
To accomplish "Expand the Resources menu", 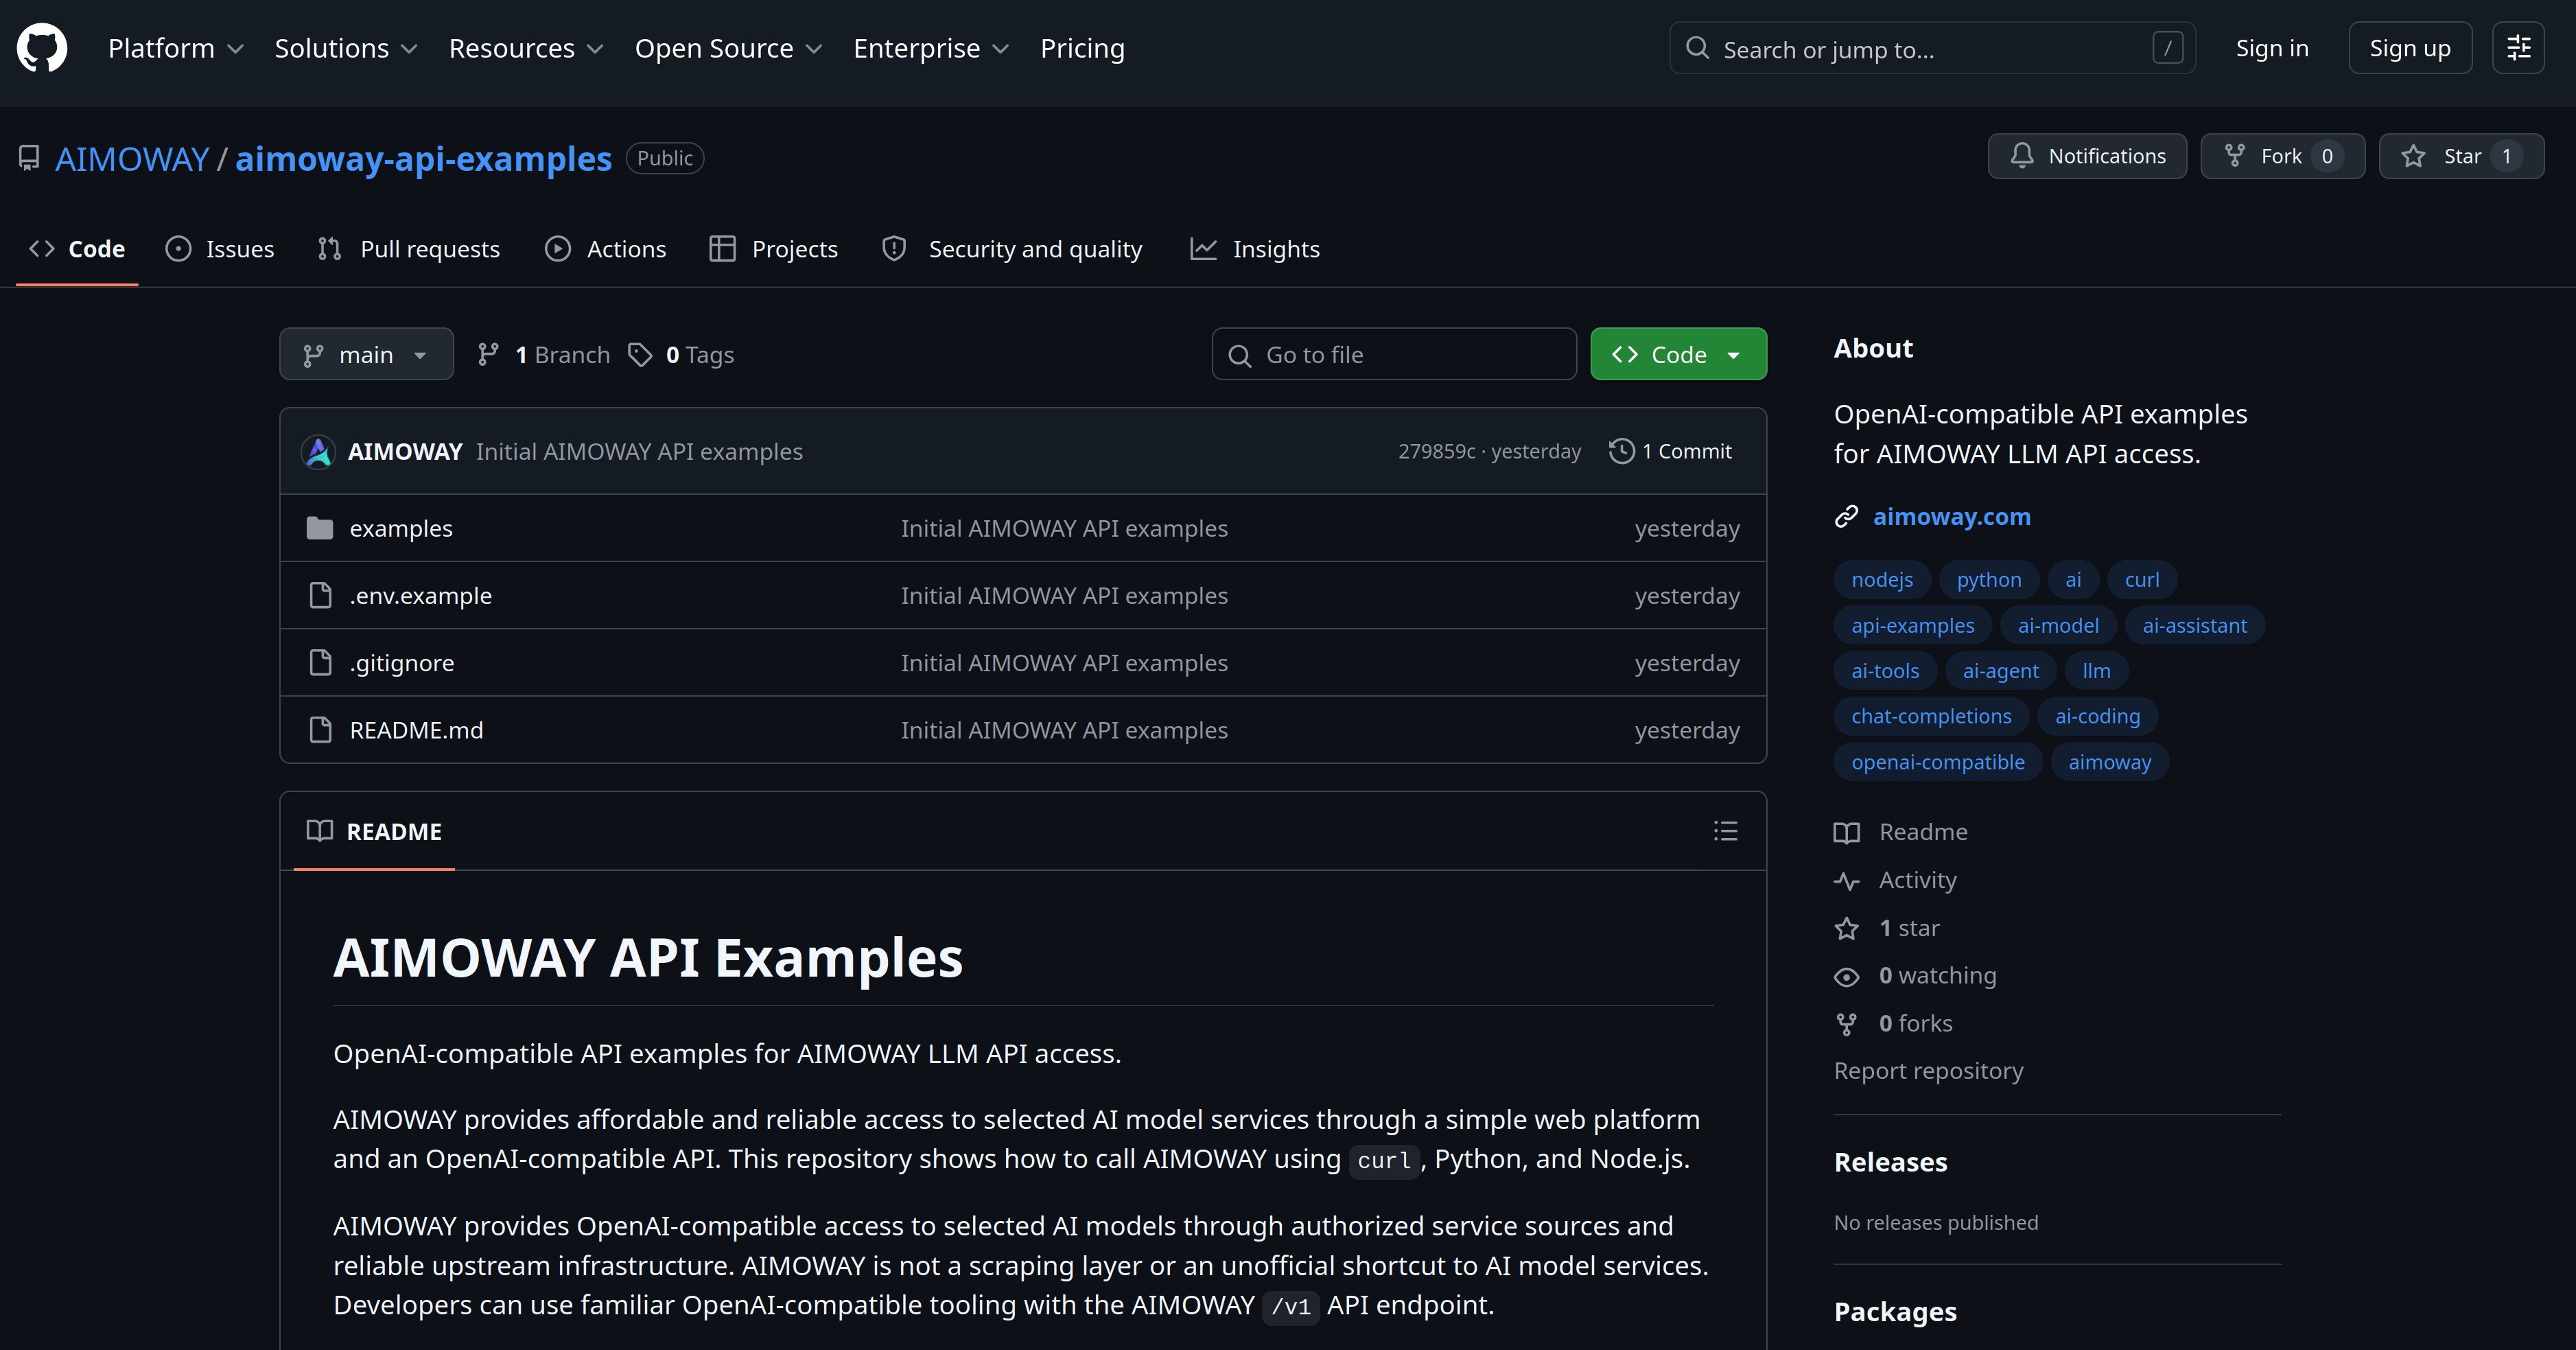I will (526, 48).
